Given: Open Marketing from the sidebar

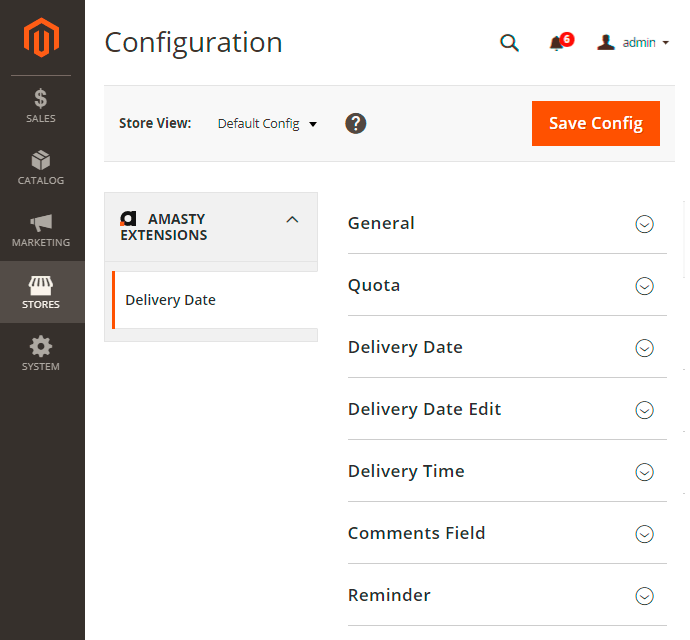Looking at the screenshot, I should pyautogui.click(x=42, y=230).
